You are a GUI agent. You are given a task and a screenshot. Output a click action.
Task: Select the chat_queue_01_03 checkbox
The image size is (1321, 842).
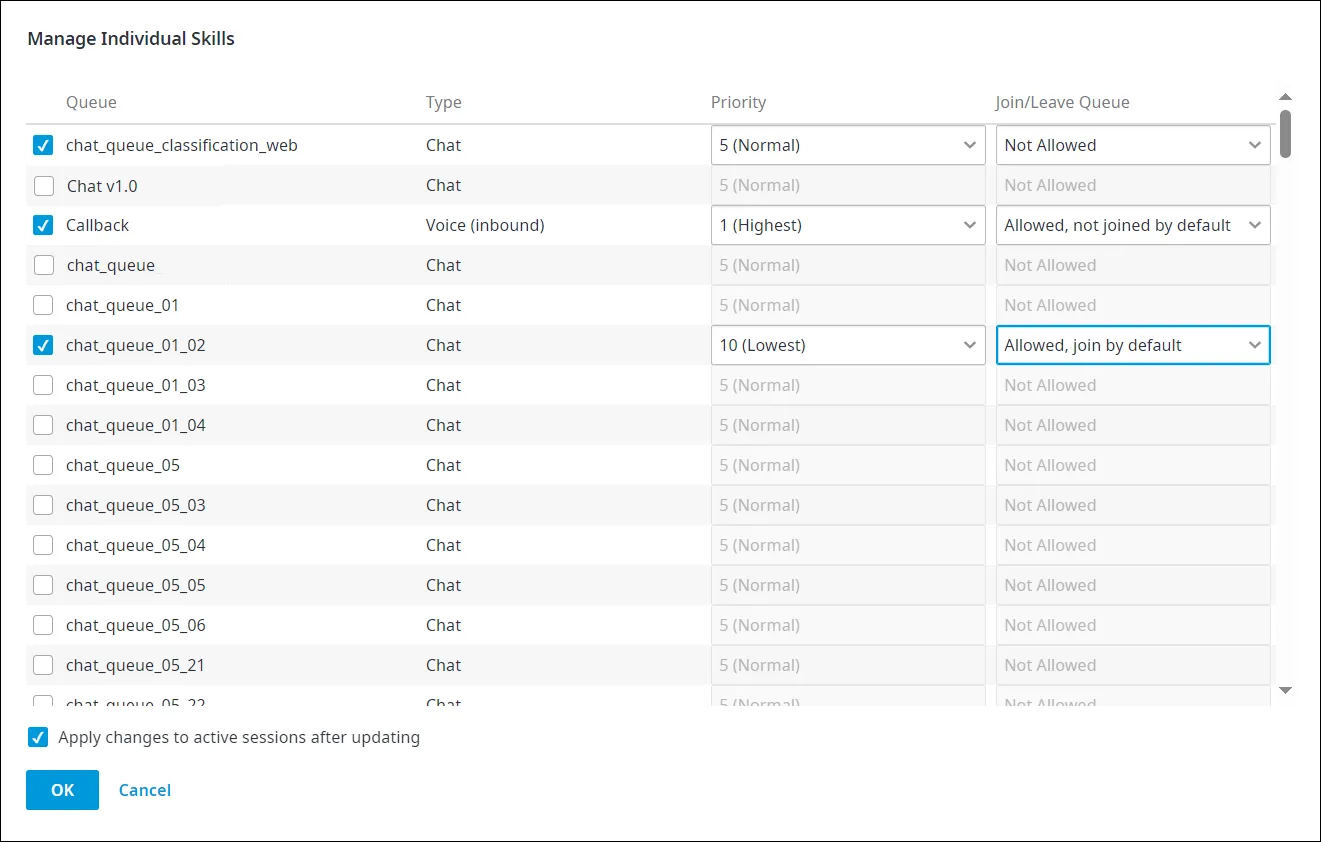point(43,385)
